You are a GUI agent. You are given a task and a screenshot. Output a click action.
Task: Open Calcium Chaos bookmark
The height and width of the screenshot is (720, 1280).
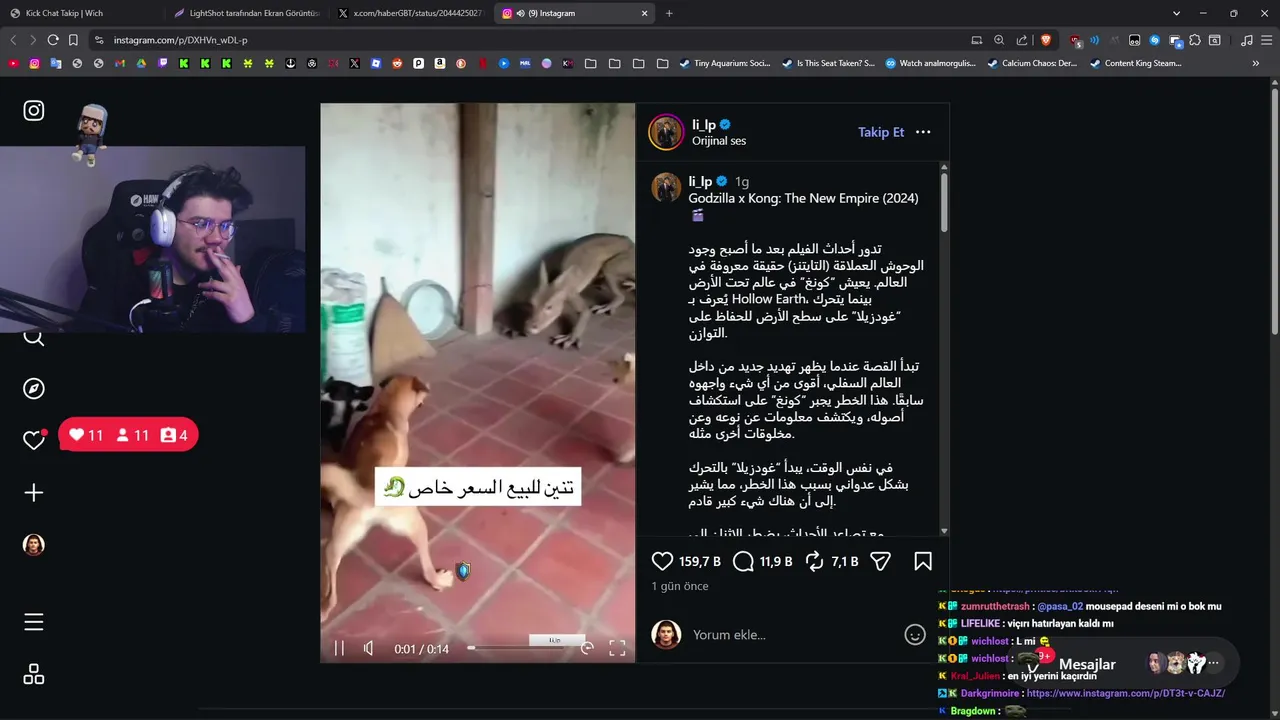[x=1031, y=63]
